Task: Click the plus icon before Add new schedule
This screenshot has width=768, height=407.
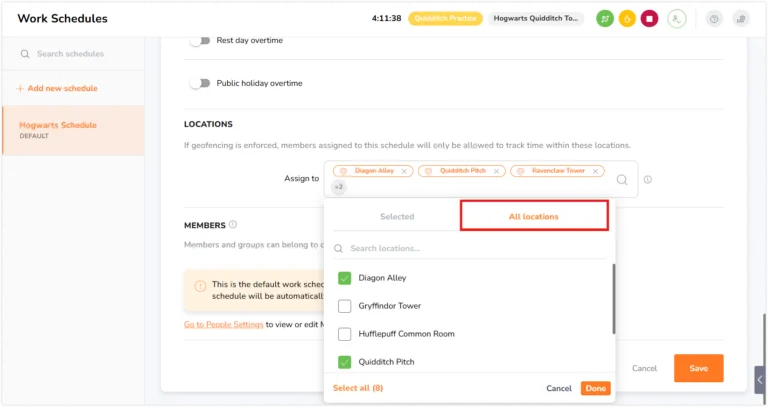Action: click(20, 89)
